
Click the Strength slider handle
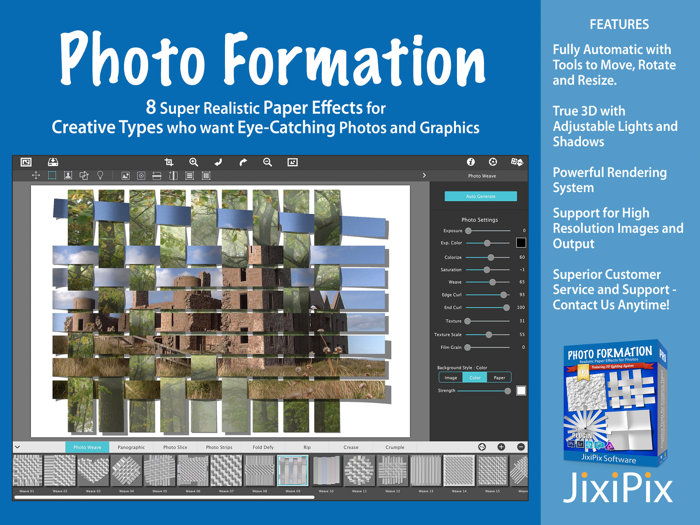[x=508, y=391]
